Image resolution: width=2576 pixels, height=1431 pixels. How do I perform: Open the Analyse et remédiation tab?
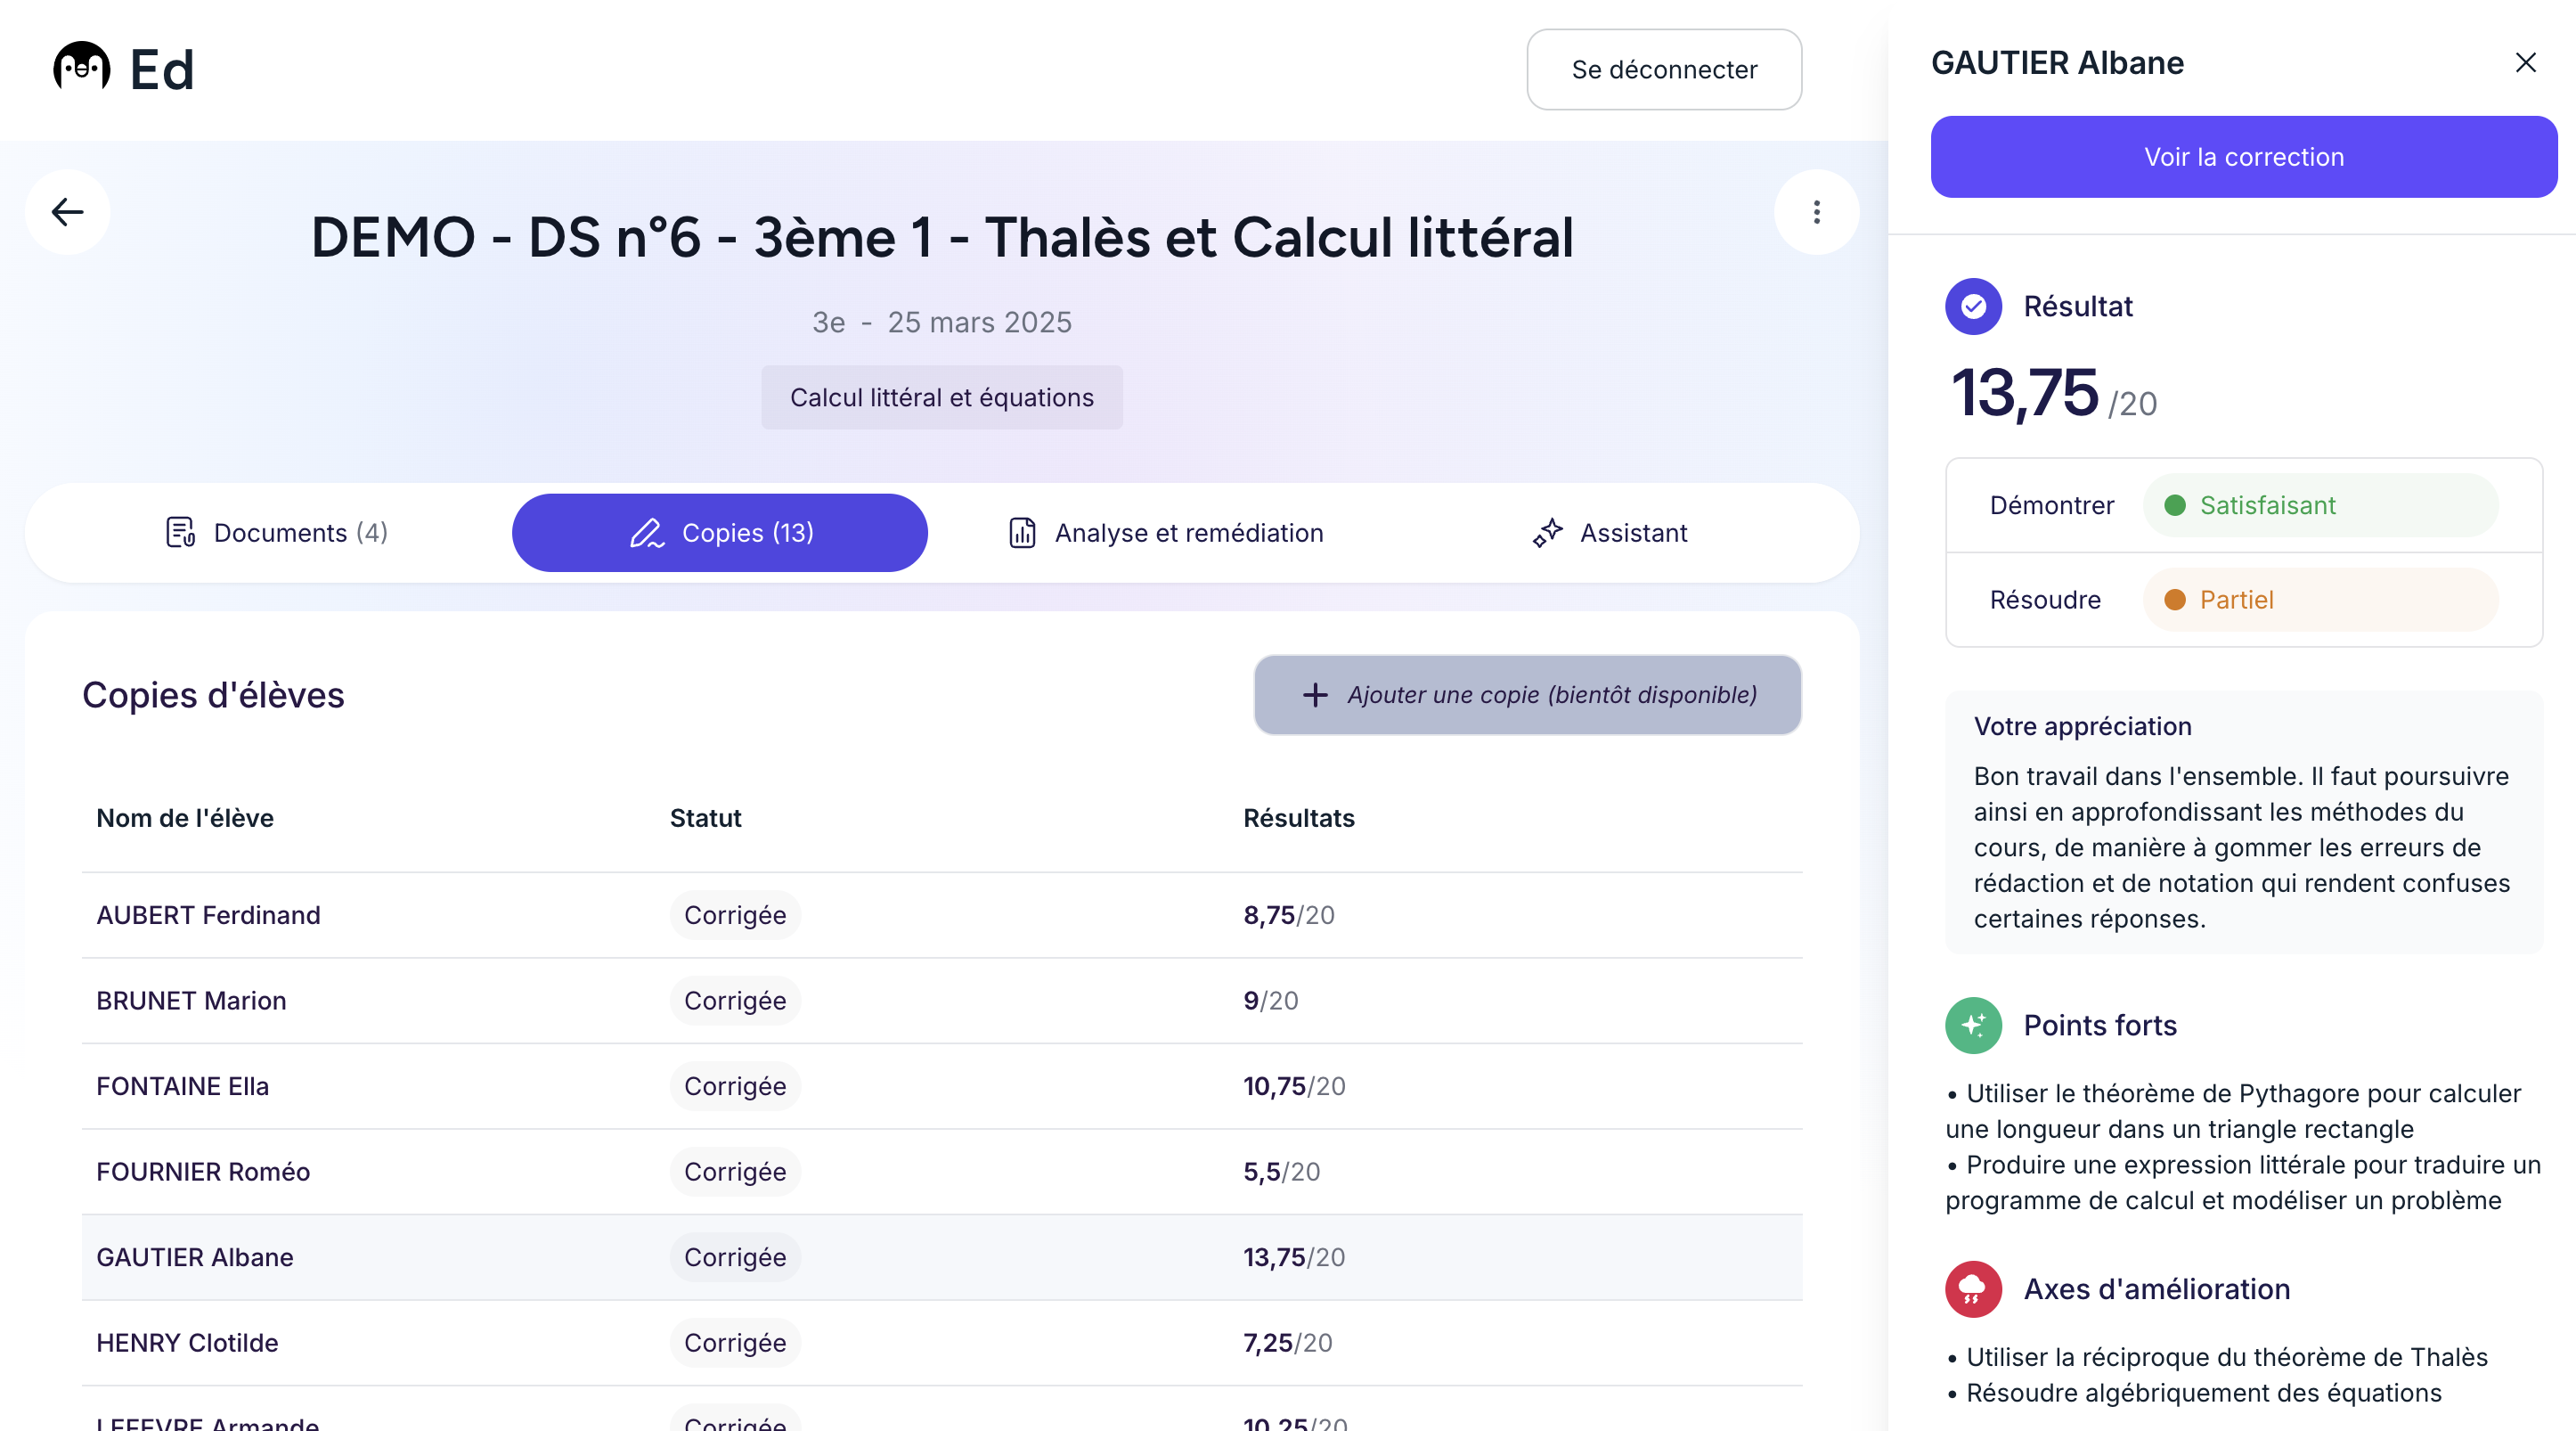click(x=1166, y=533)
